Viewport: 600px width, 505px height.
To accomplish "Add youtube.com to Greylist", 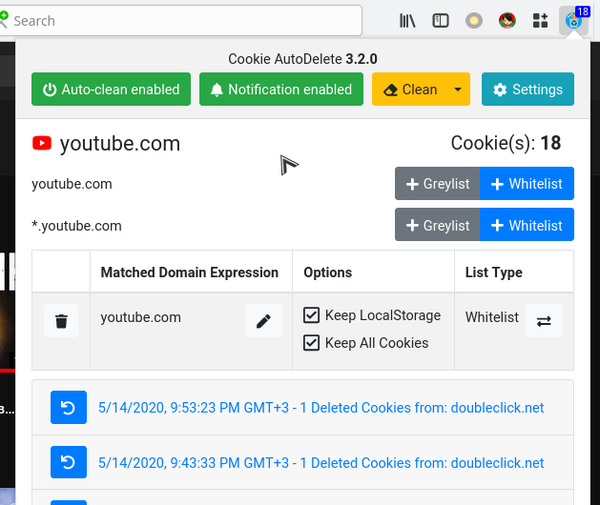I will [437, 184].
